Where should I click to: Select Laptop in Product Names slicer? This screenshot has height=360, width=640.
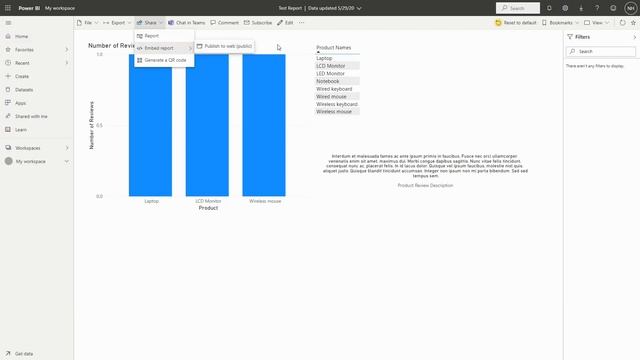337,58
